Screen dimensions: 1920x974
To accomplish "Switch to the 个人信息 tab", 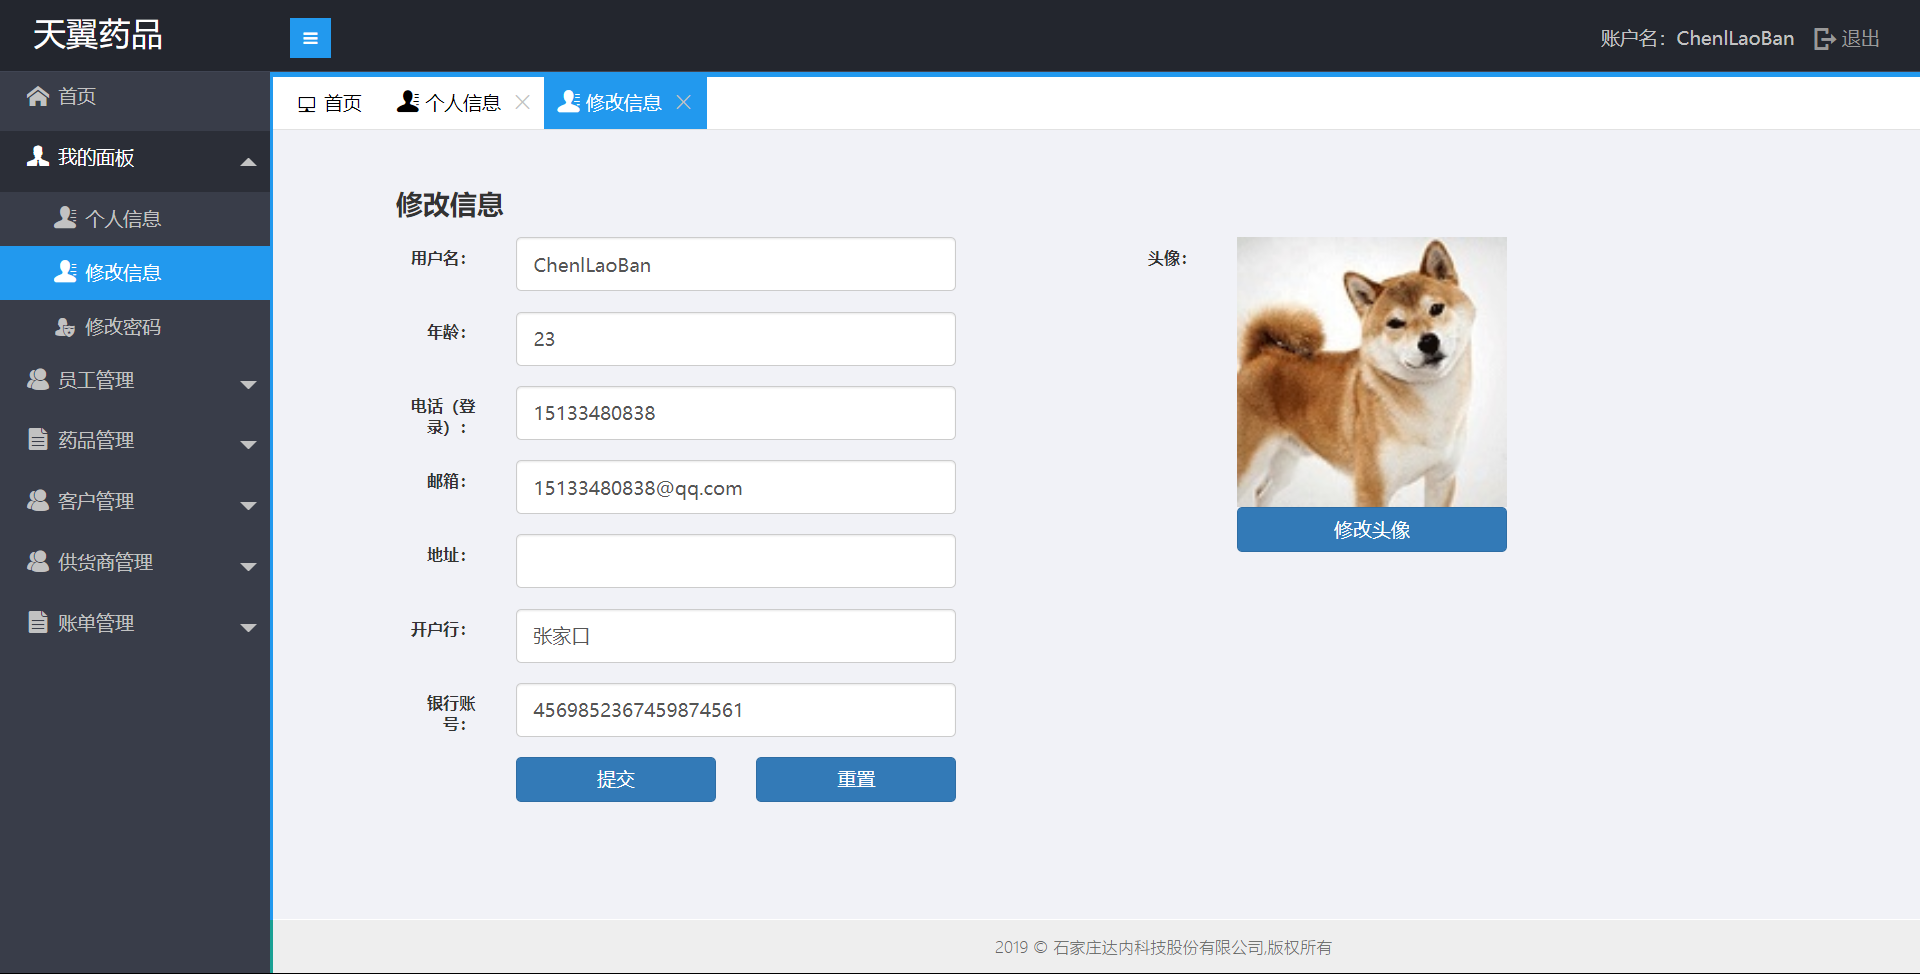I will coord(450,103).
